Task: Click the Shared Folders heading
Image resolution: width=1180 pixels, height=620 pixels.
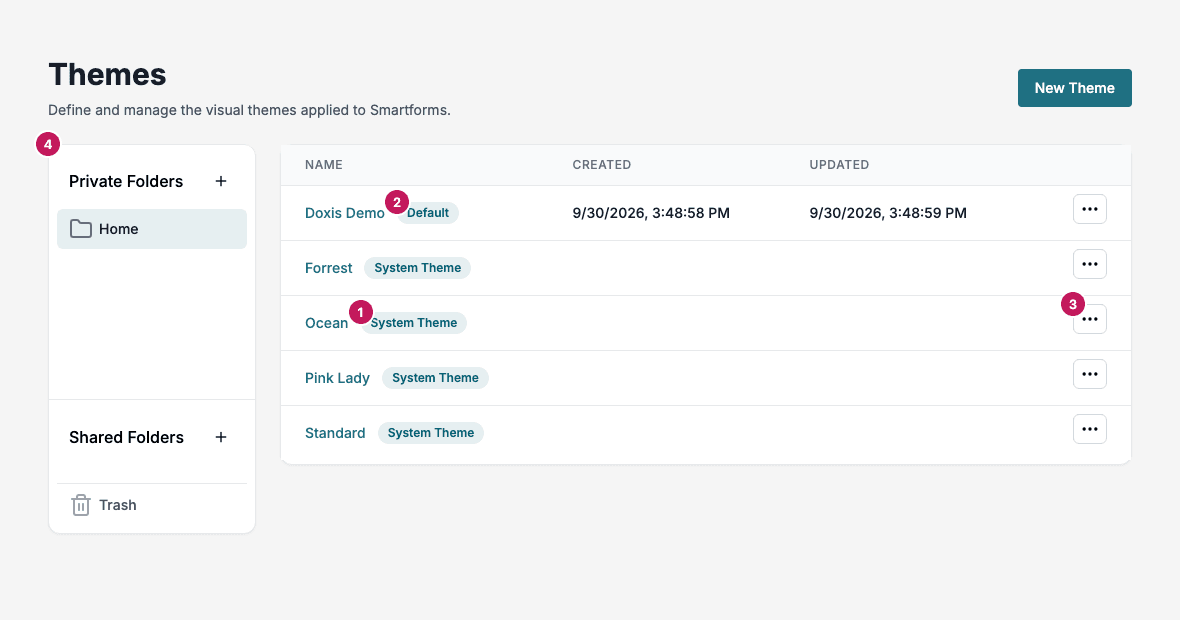Action: pyautogui.click(x=126, y=437)
